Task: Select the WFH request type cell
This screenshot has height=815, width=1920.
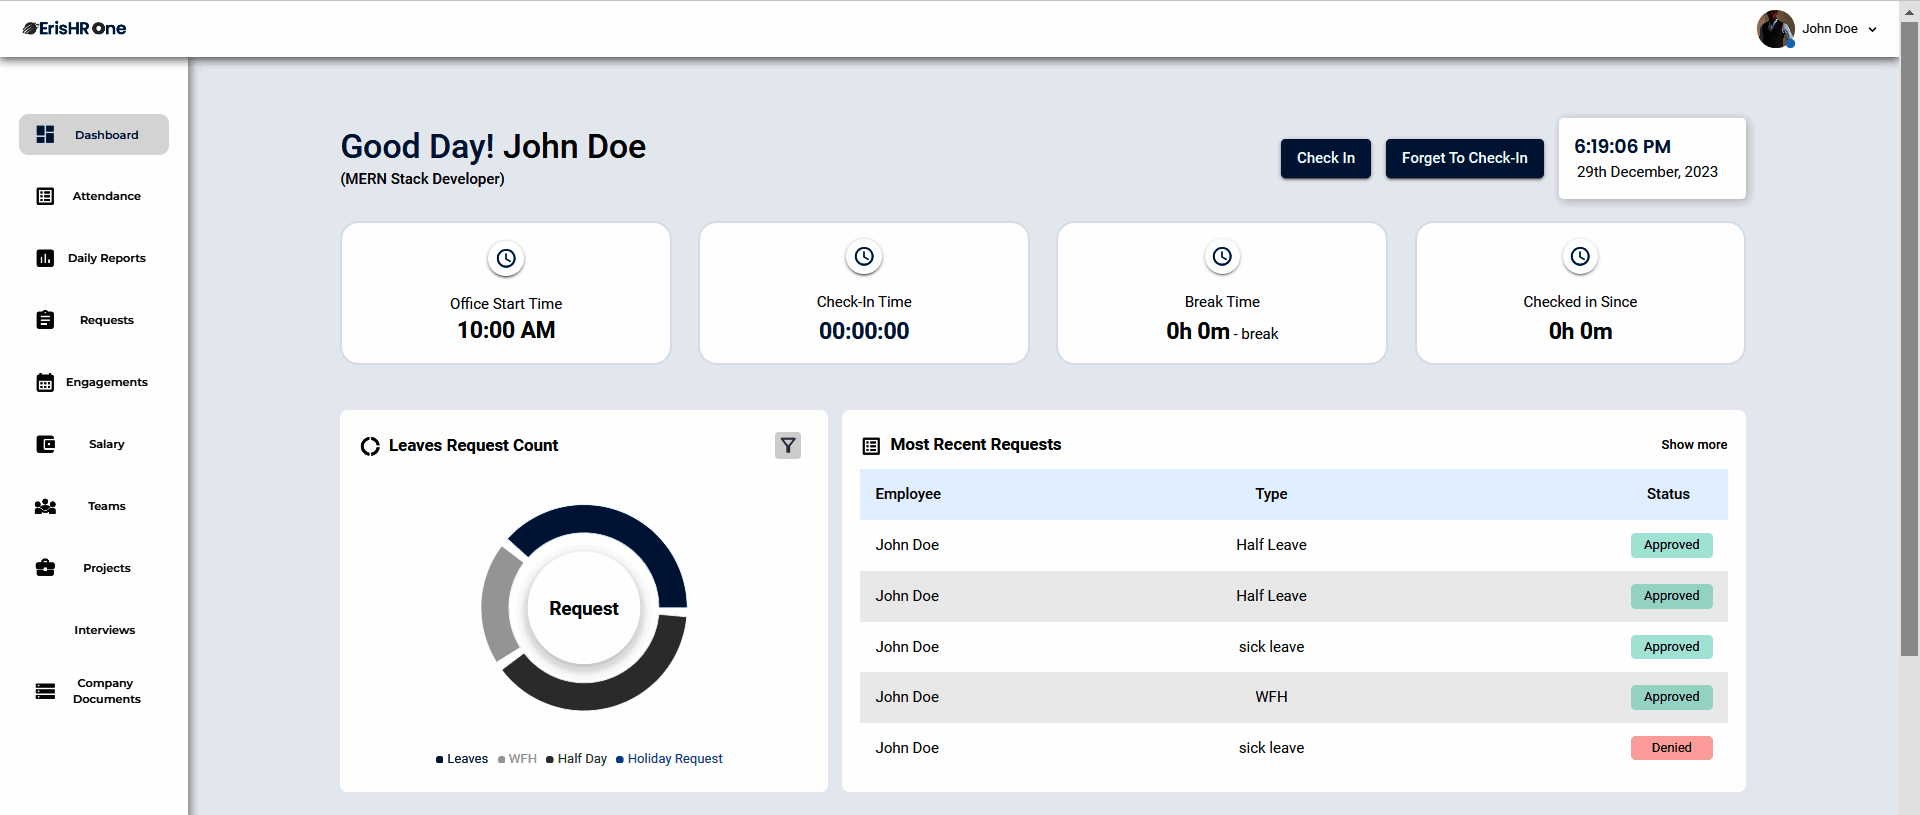Action: coord(1271,697)
